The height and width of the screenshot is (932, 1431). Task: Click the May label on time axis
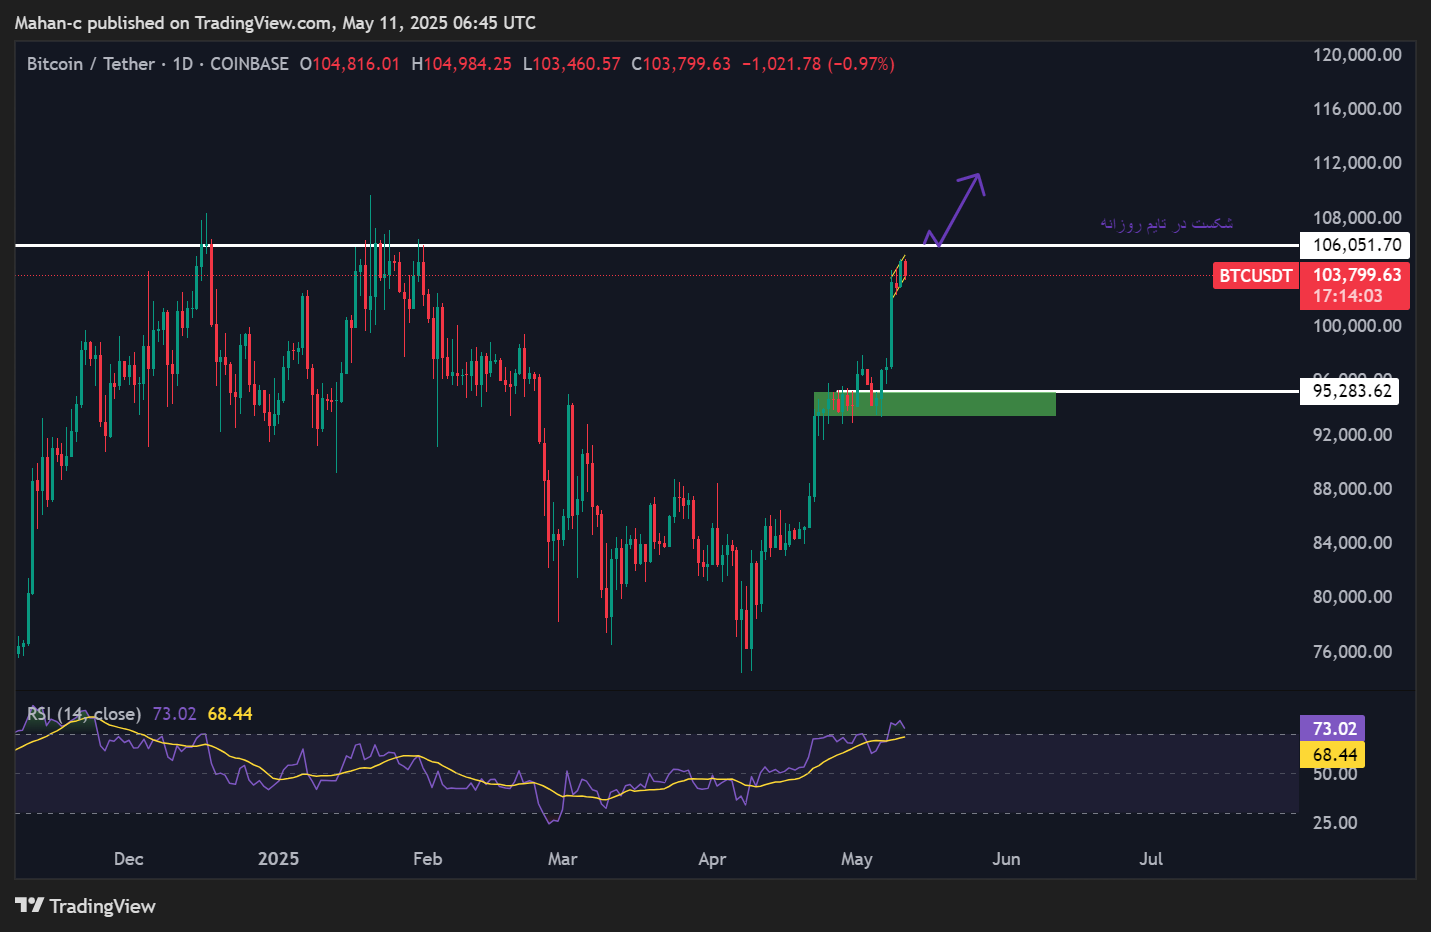pyautogui.click(x=856, y=859)
